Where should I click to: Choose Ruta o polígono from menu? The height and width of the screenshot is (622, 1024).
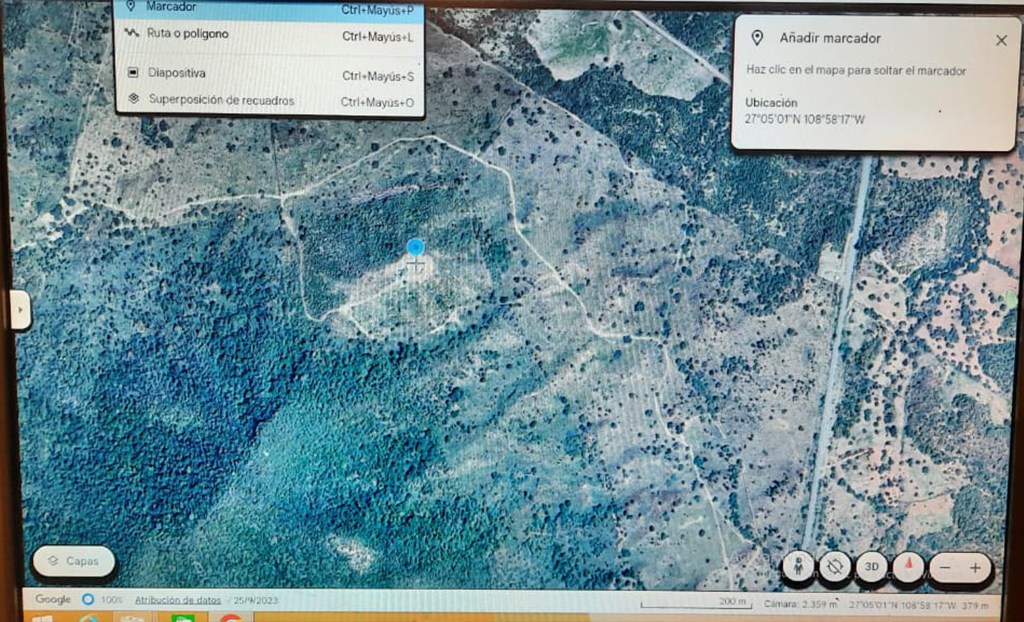pos(188,34)
